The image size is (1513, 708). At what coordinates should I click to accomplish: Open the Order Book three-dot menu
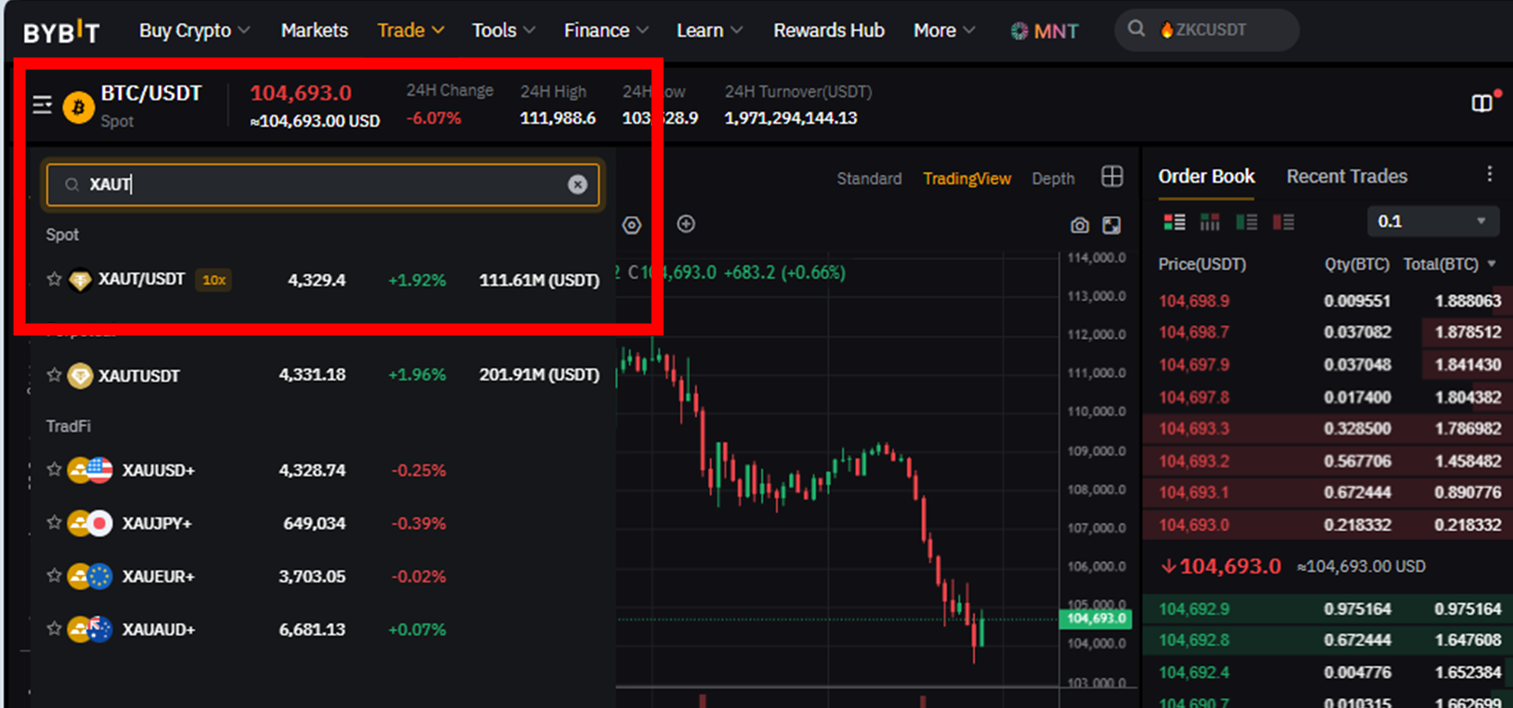point(1491,174)
